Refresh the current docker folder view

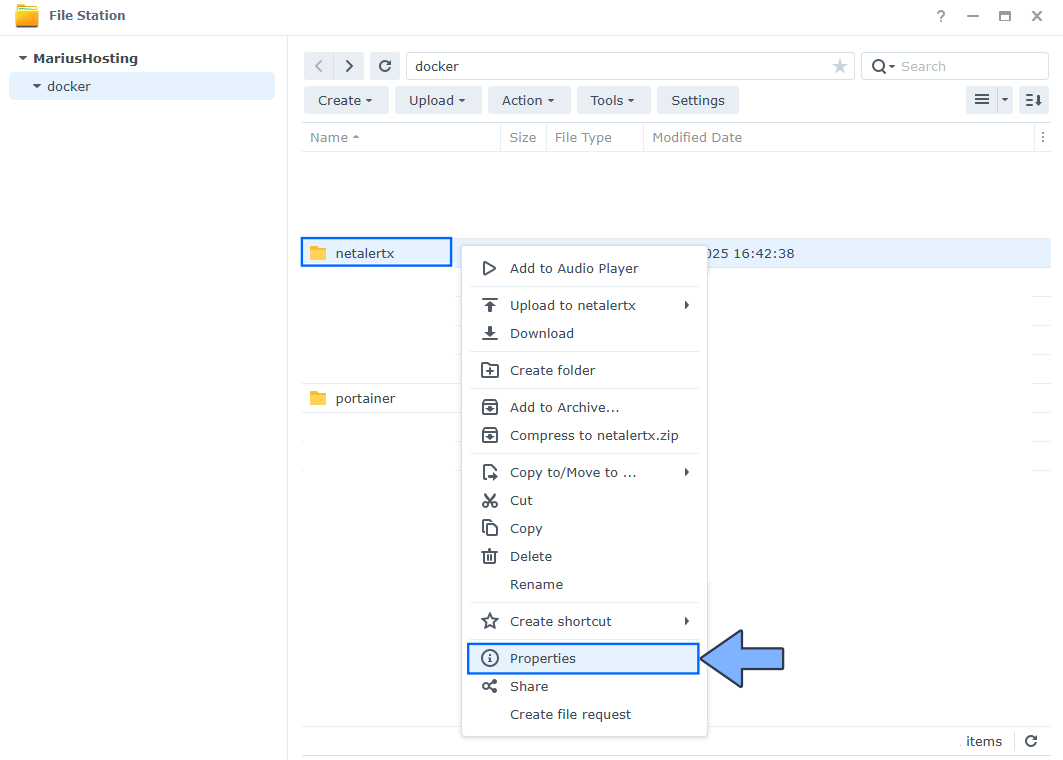(385, 66)
